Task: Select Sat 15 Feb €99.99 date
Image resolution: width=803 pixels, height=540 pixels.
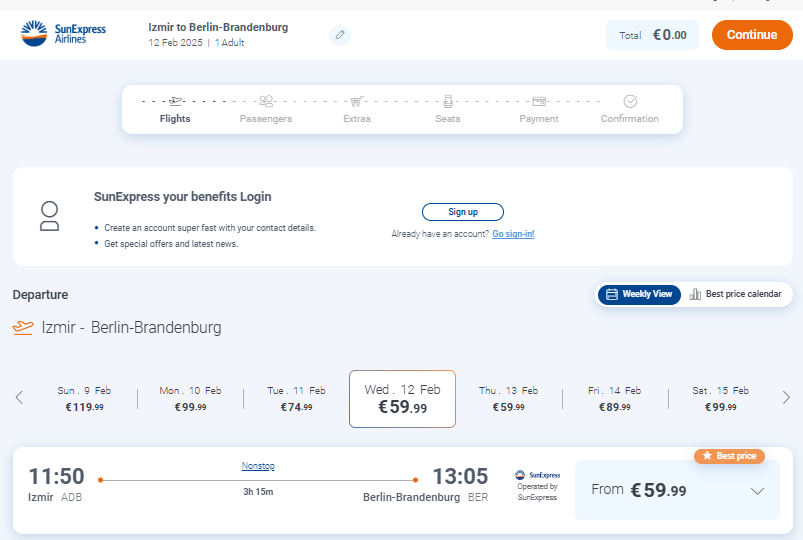Action: tap(721, 399)
